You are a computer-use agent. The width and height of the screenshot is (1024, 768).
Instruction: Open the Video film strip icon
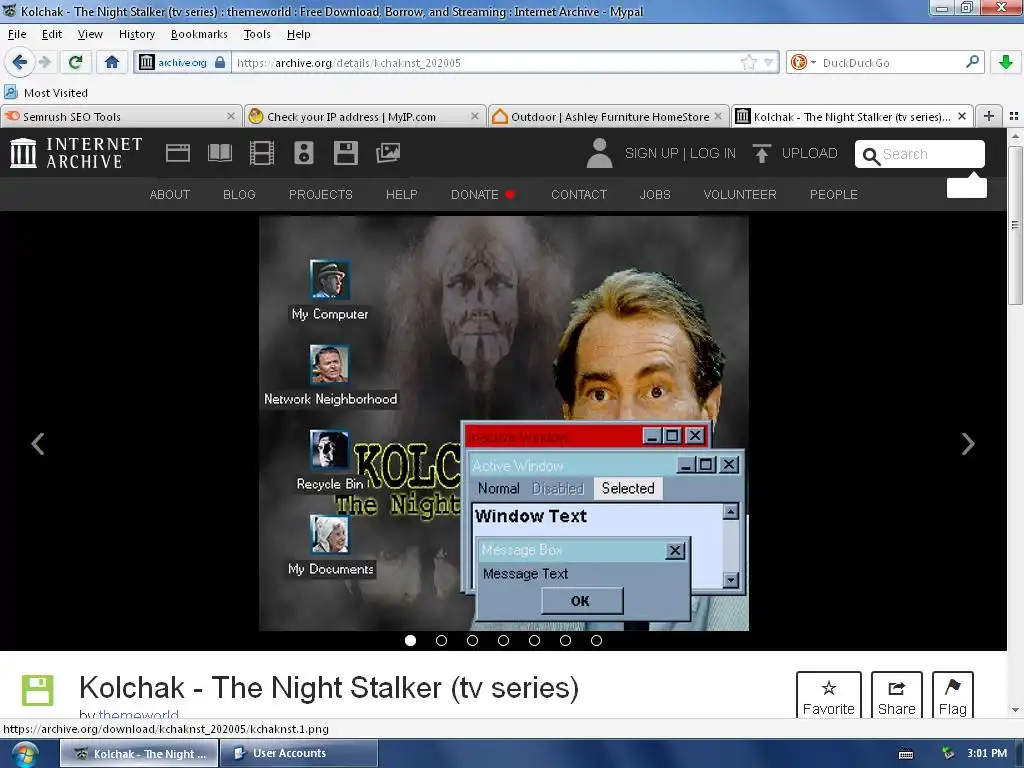pos(262,153)
